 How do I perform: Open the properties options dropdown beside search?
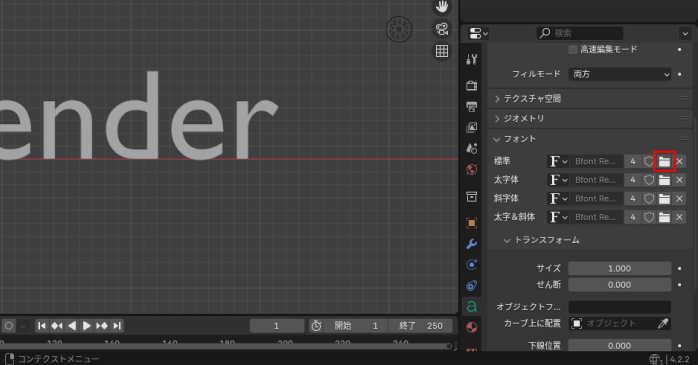(685, 33)
